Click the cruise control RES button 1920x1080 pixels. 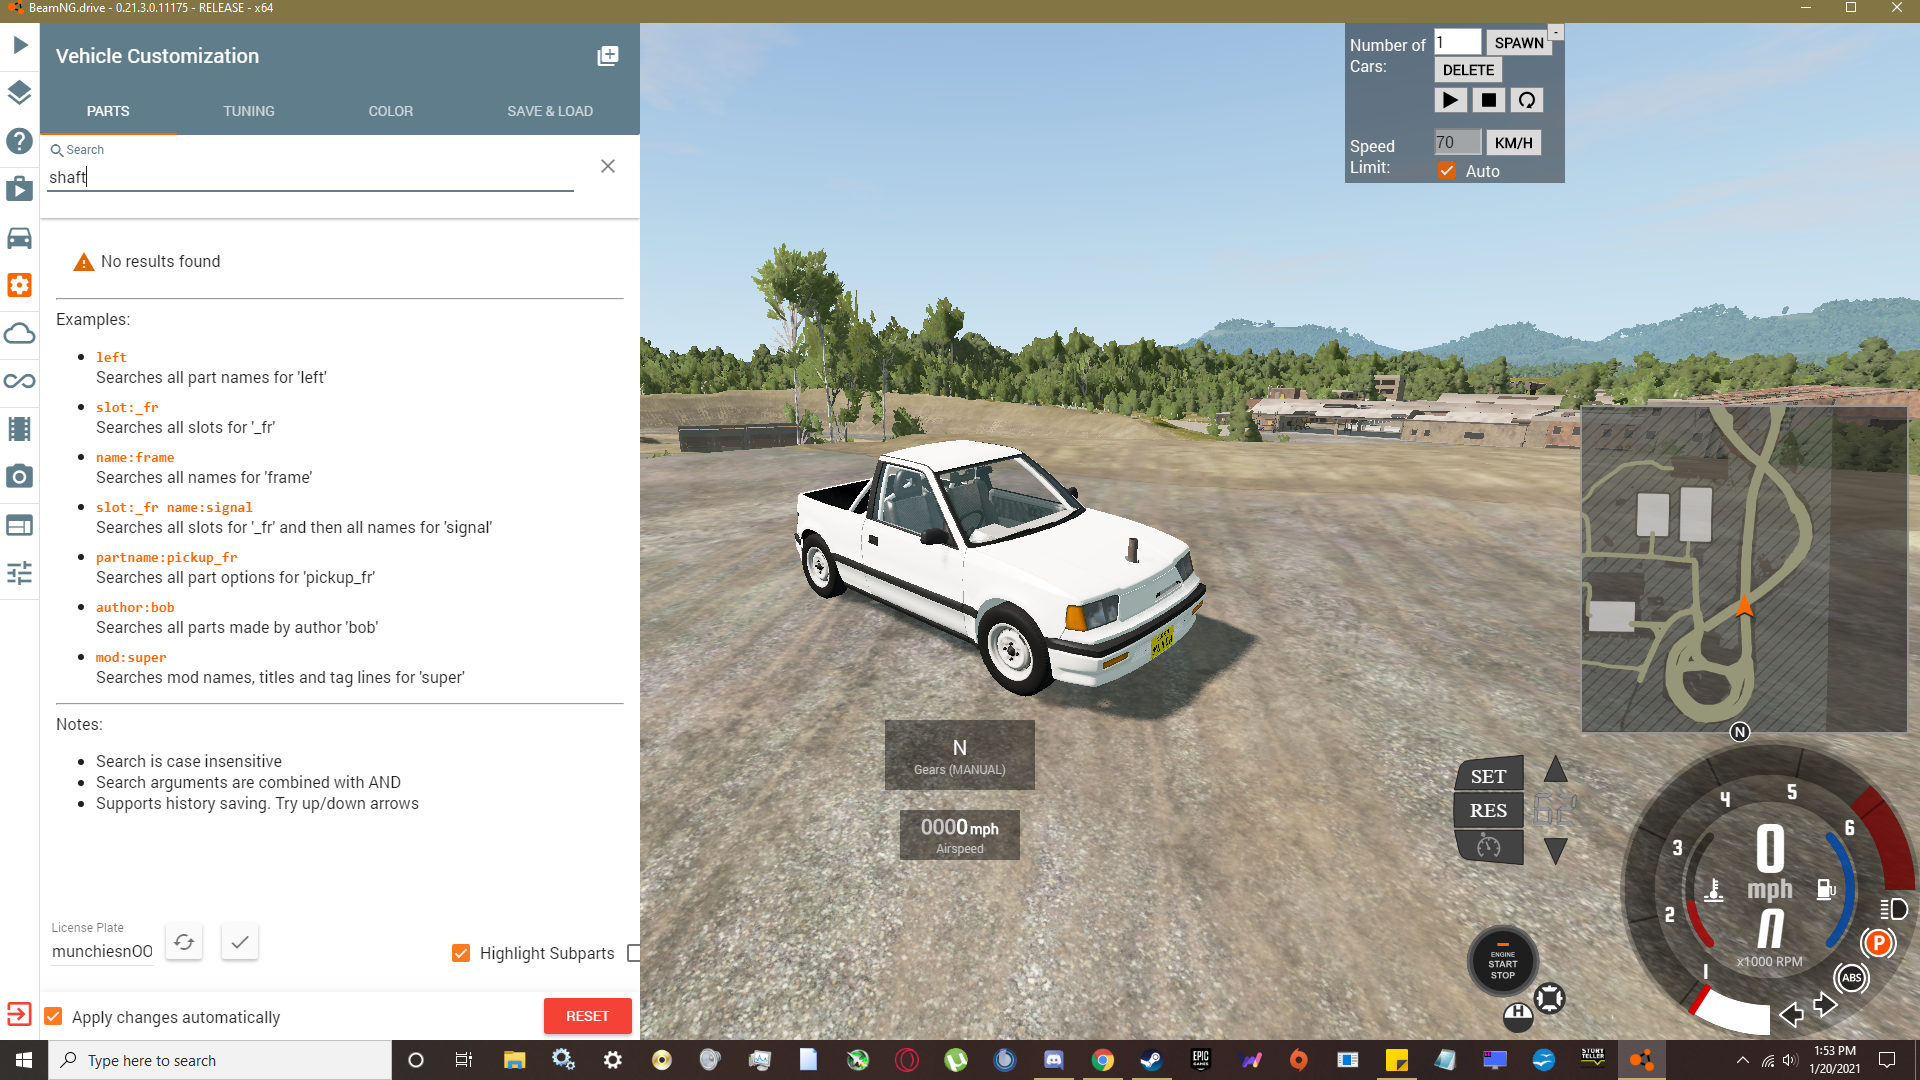(1489, 811)
